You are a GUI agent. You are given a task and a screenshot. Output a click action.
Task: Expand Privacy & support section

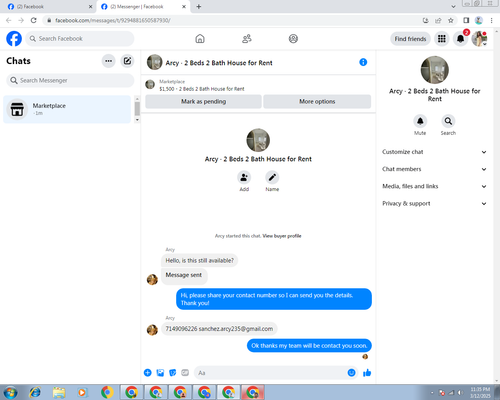[x=434, y=204]
